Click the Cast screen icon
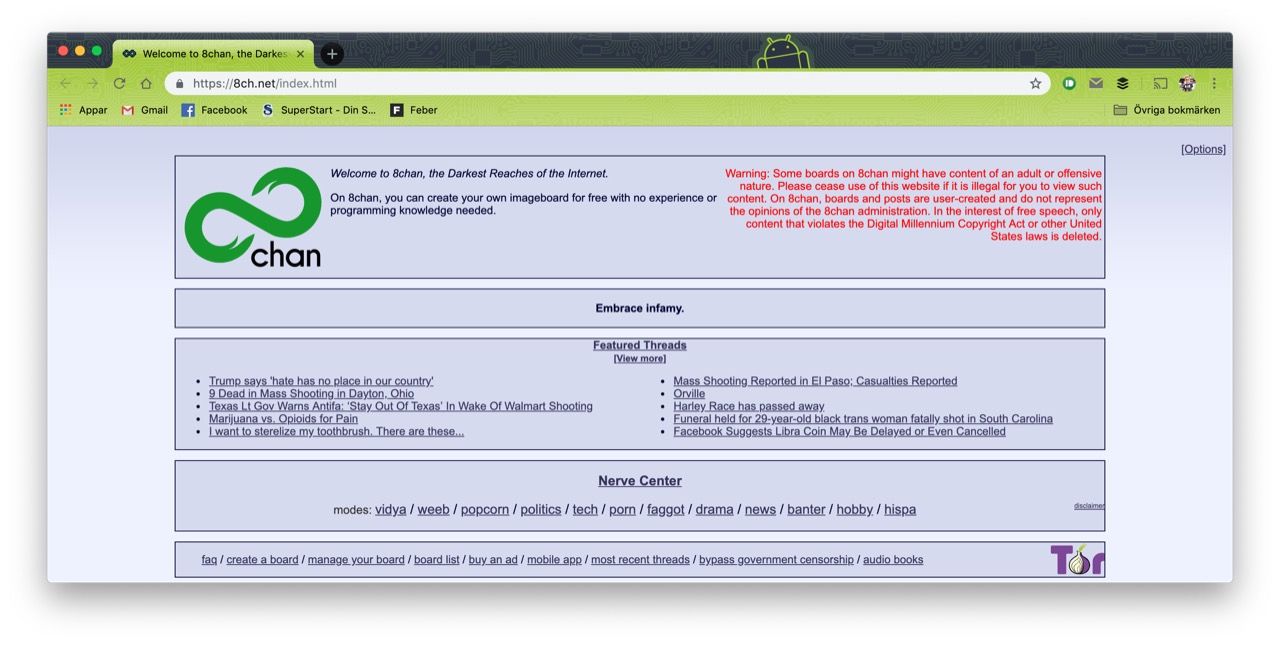This screenshot has height=645, width=1280. (x=1160, y=84)
